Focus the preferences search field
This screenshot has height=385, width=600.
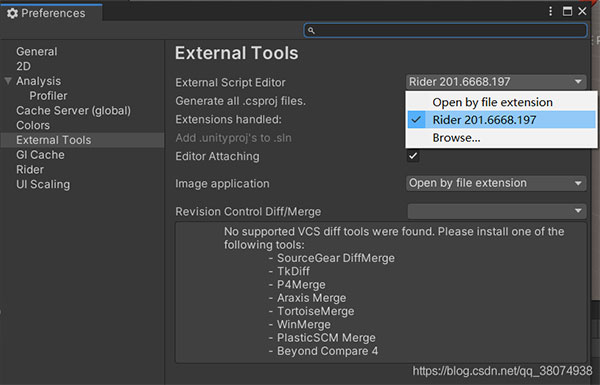pos(445,31)
